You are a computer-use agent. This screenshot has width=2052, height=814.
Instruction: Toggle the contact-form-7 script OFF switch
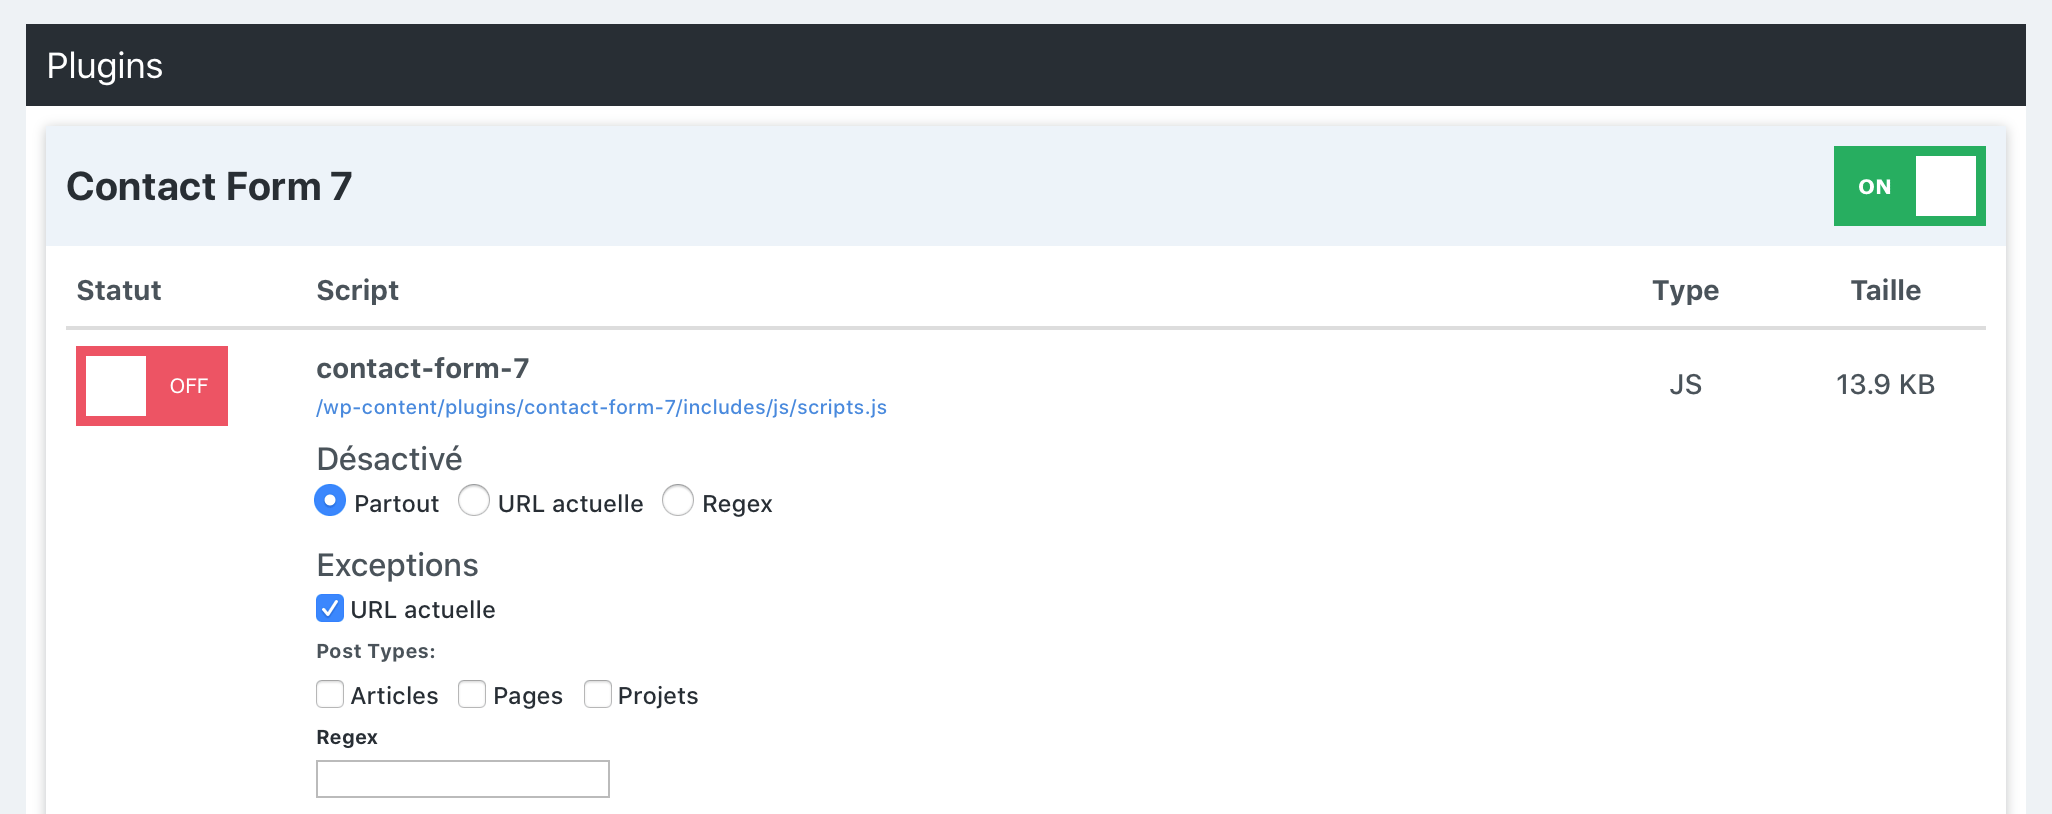pos(152,386)
